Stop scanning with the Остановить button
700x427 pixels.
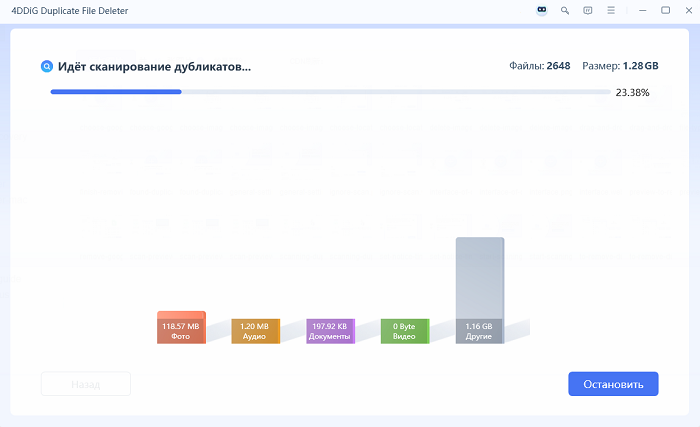[x=613, y=384]
